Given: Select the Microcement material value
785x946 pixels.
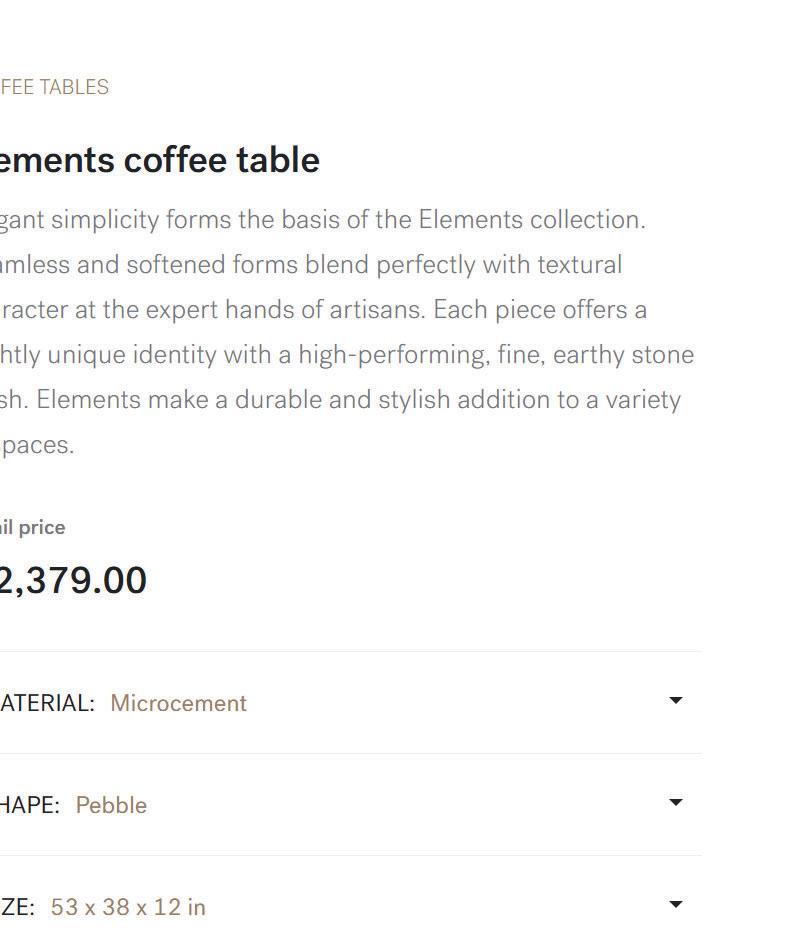Looking at the screenshot, I should (x=178, y=703).
